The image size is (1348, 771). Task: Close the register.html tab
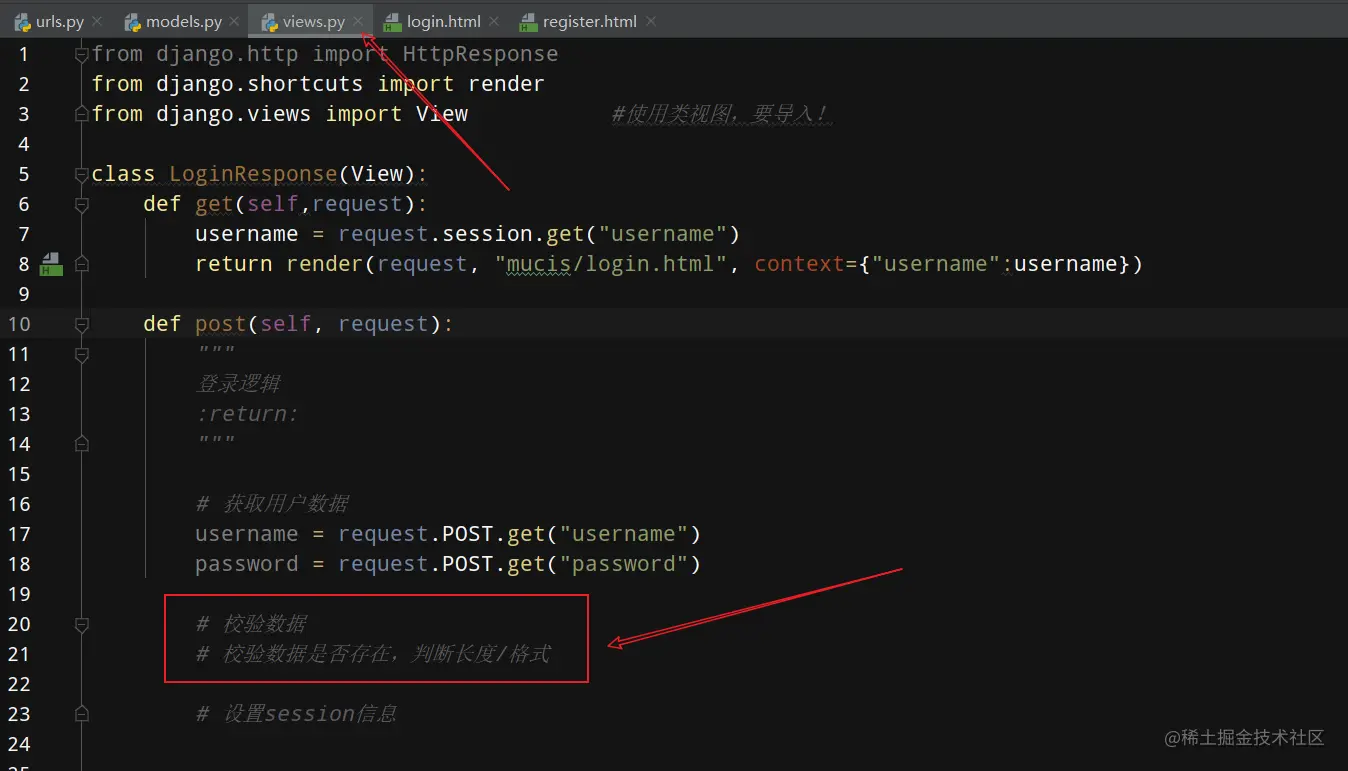(651, 21)
